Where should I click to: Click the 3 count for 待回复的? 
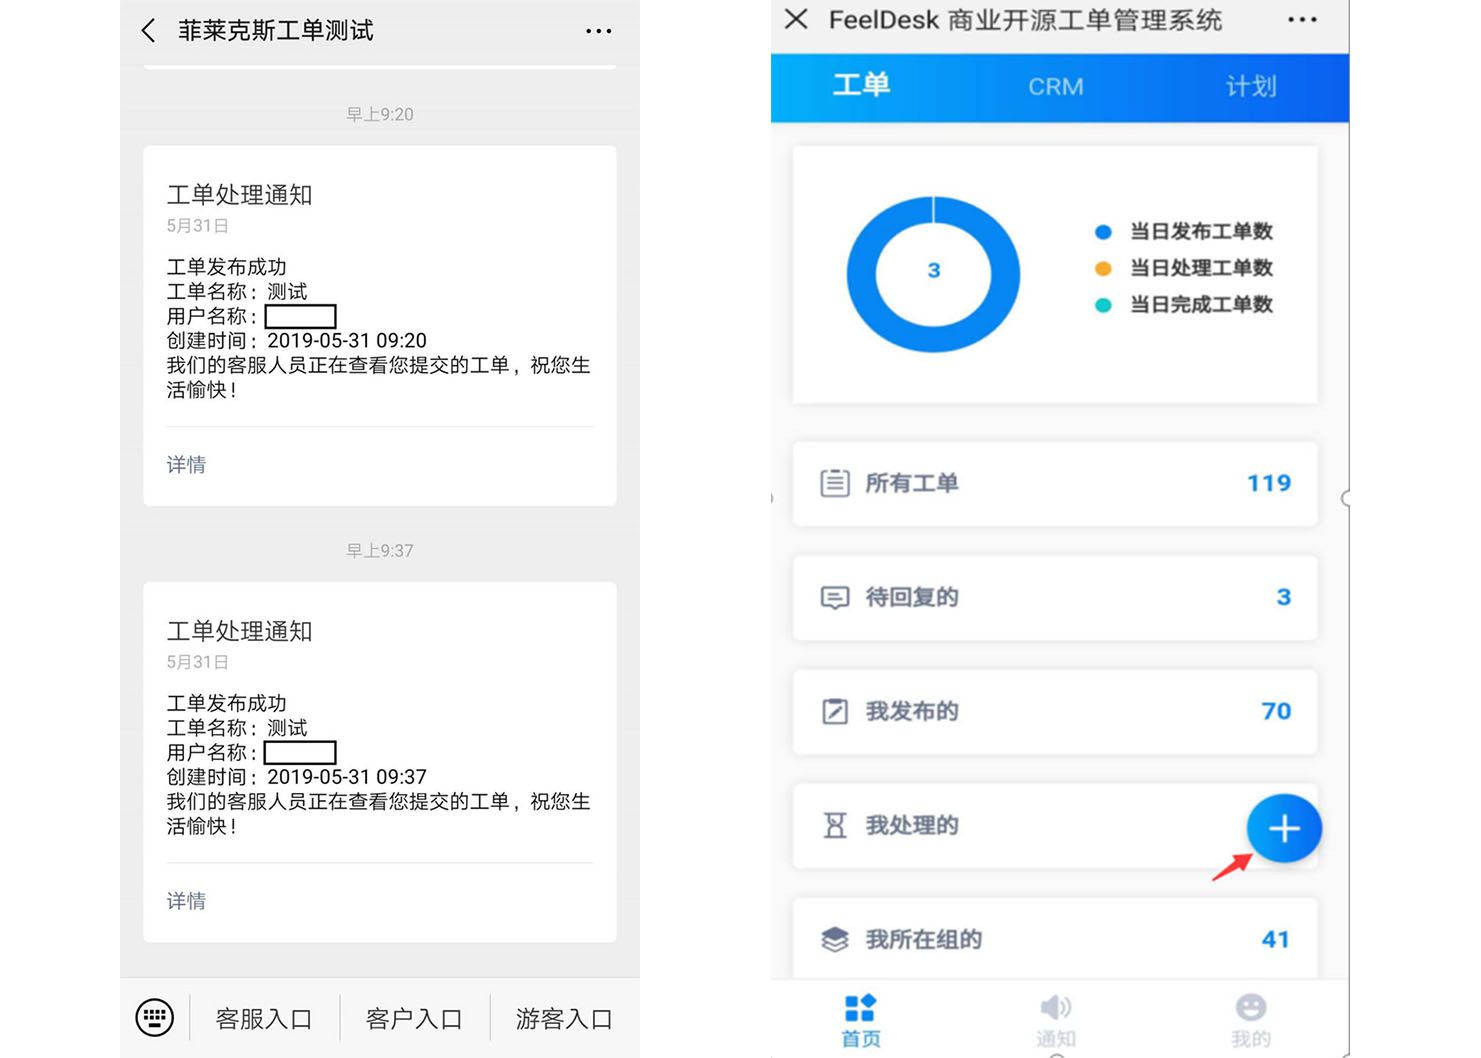[1284, 597]
